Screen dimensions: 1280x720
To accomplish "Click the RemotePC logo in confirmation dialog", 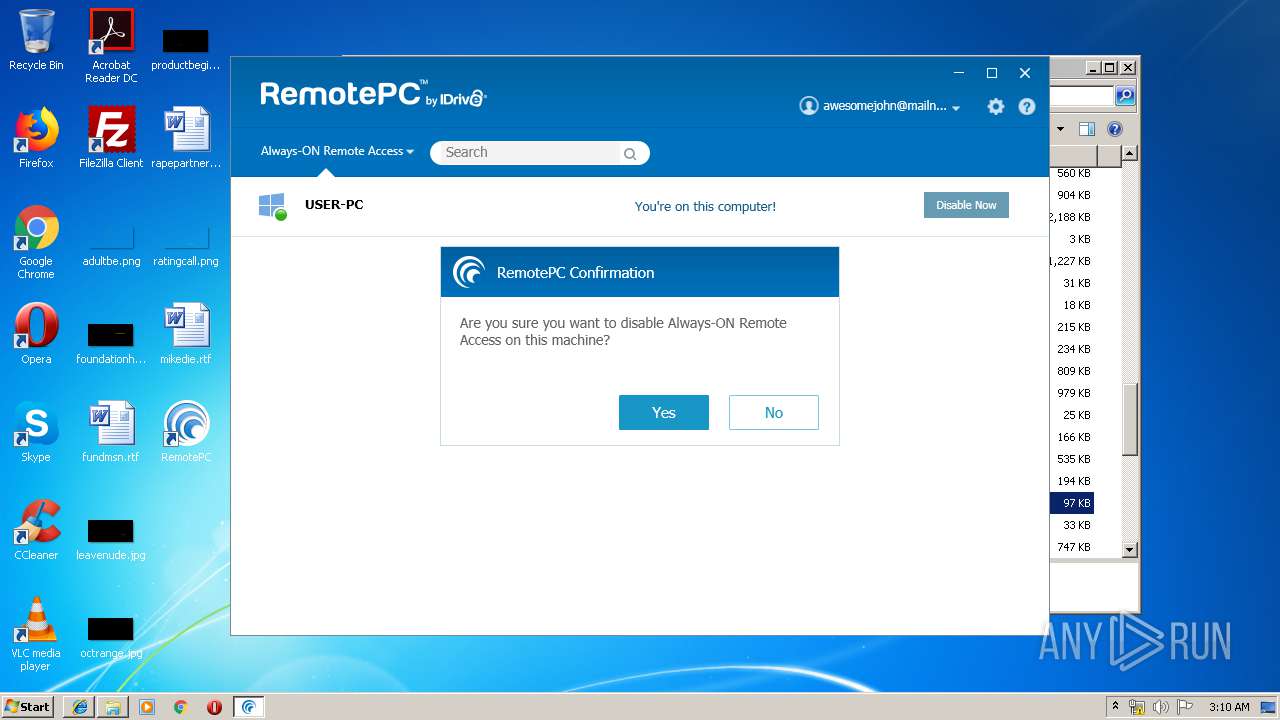I will pyautogui.click(x=469, y=272).
